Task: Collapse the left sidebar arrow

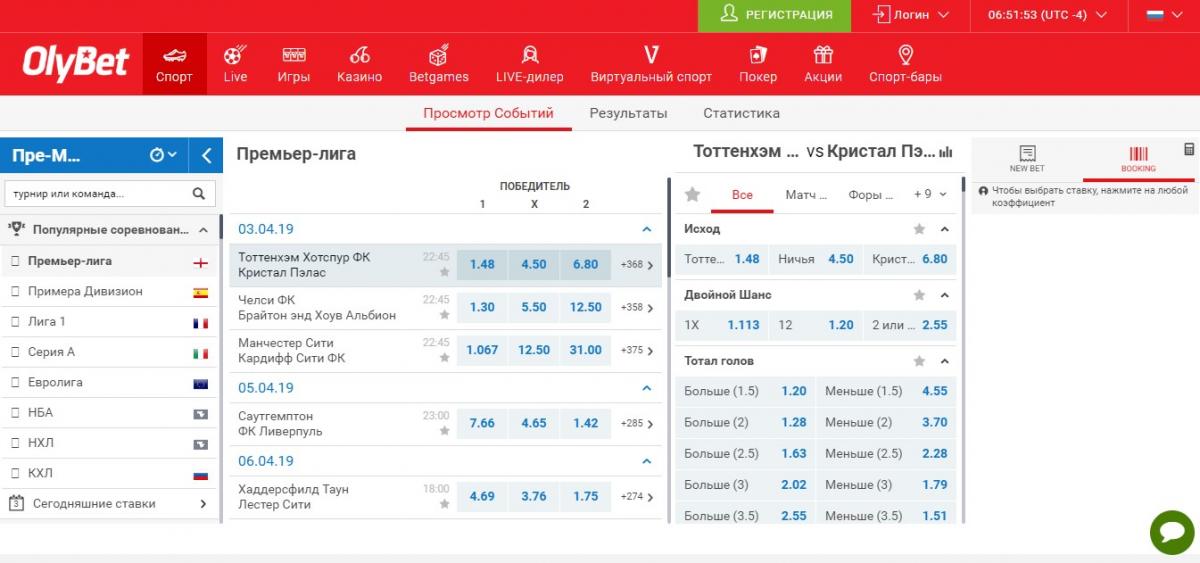Action: [207, 155]
